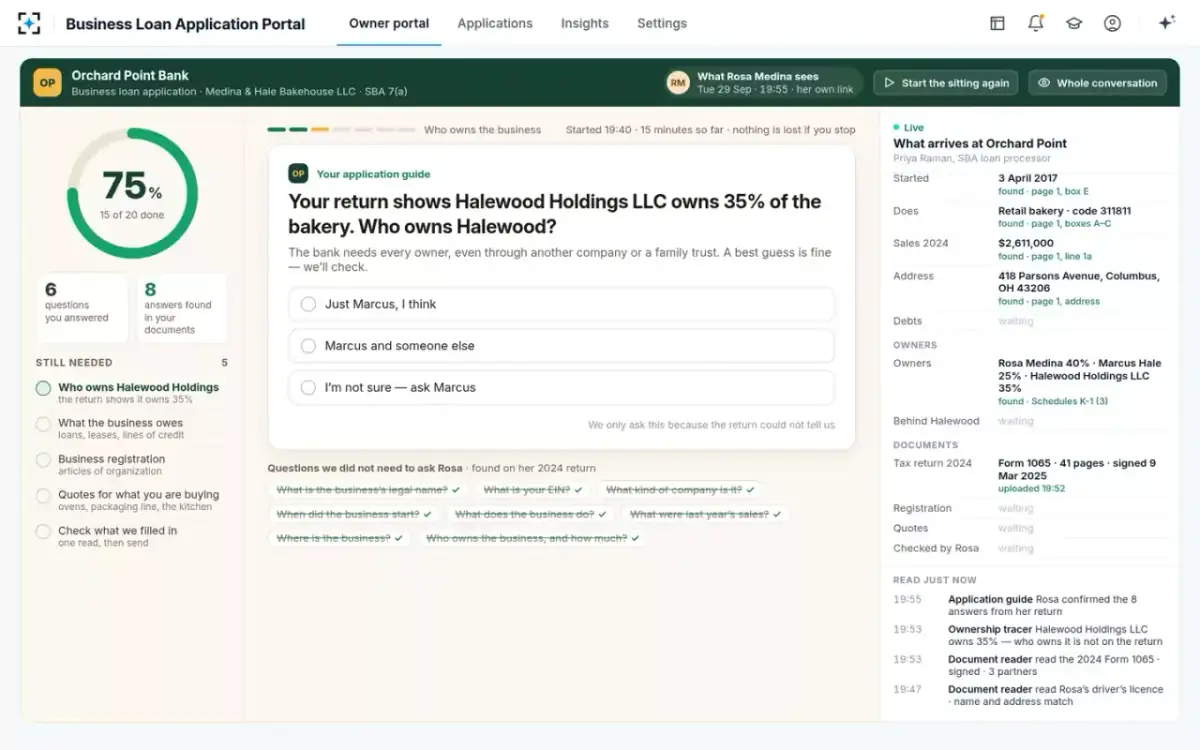Click "When did the business start?" chip
Image resolution: width=1200 pixels, height=750 pixels.
[354, 514]
